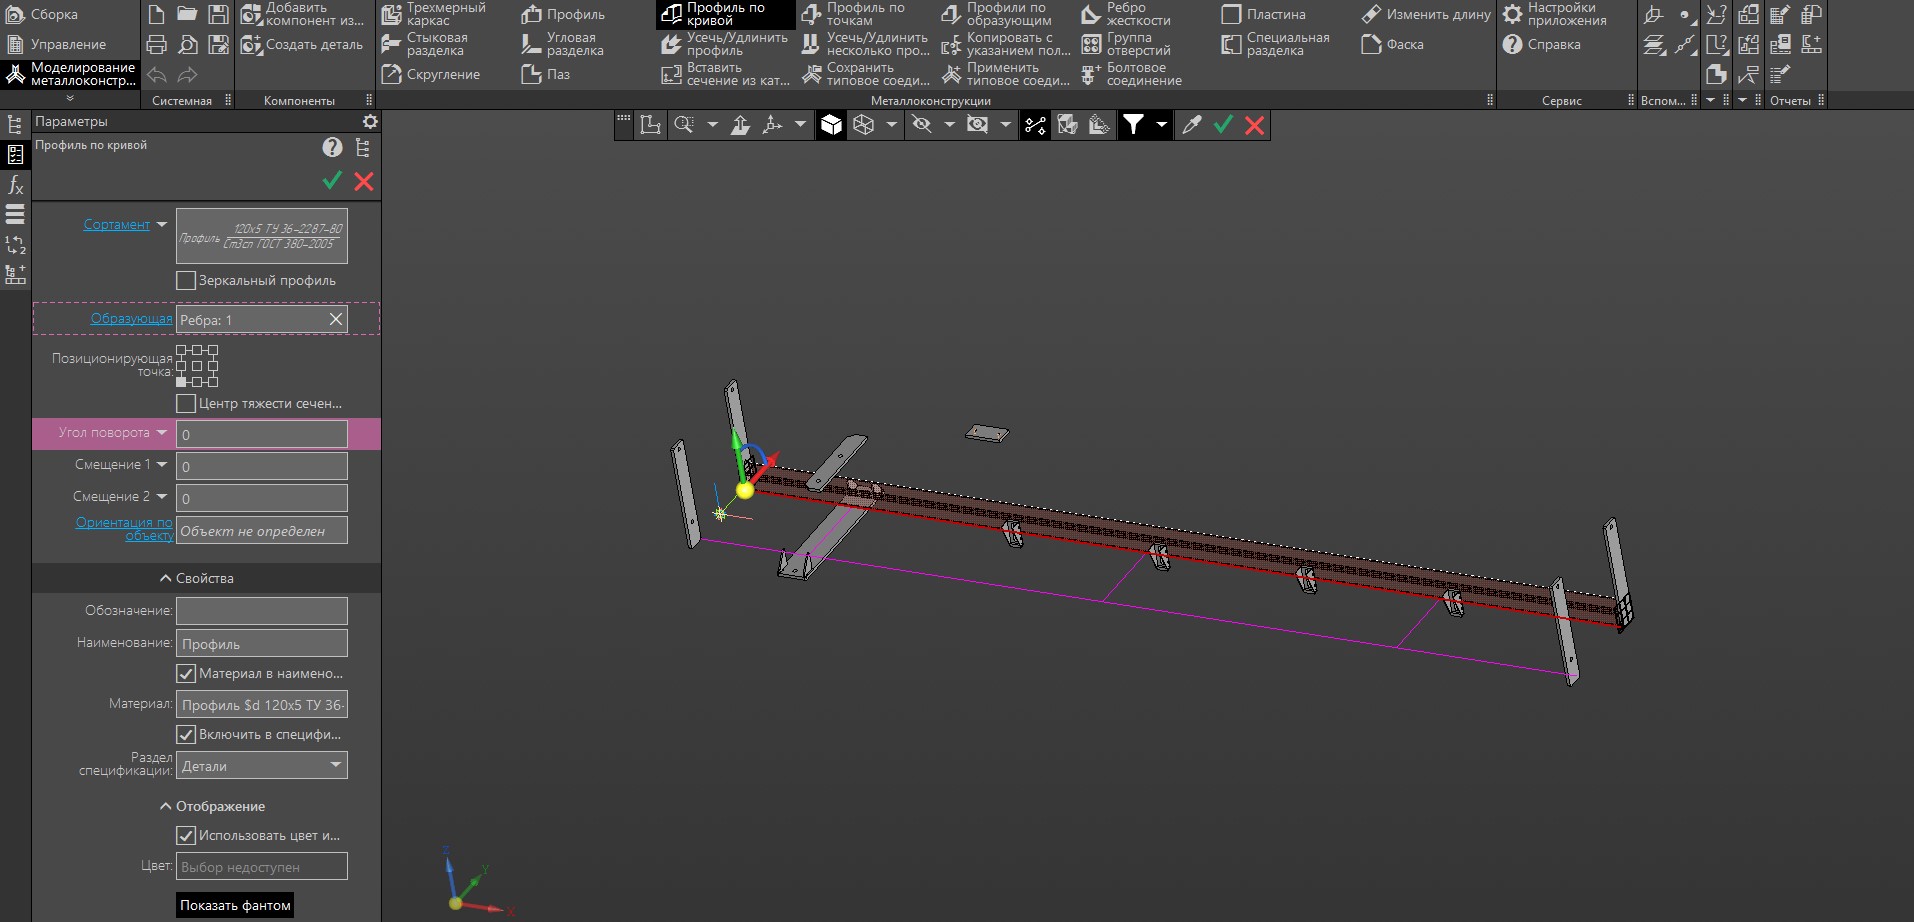Screen dimensions: 1914x922
Task: Click the Угол поворота input field
Action: click(262, 434)
